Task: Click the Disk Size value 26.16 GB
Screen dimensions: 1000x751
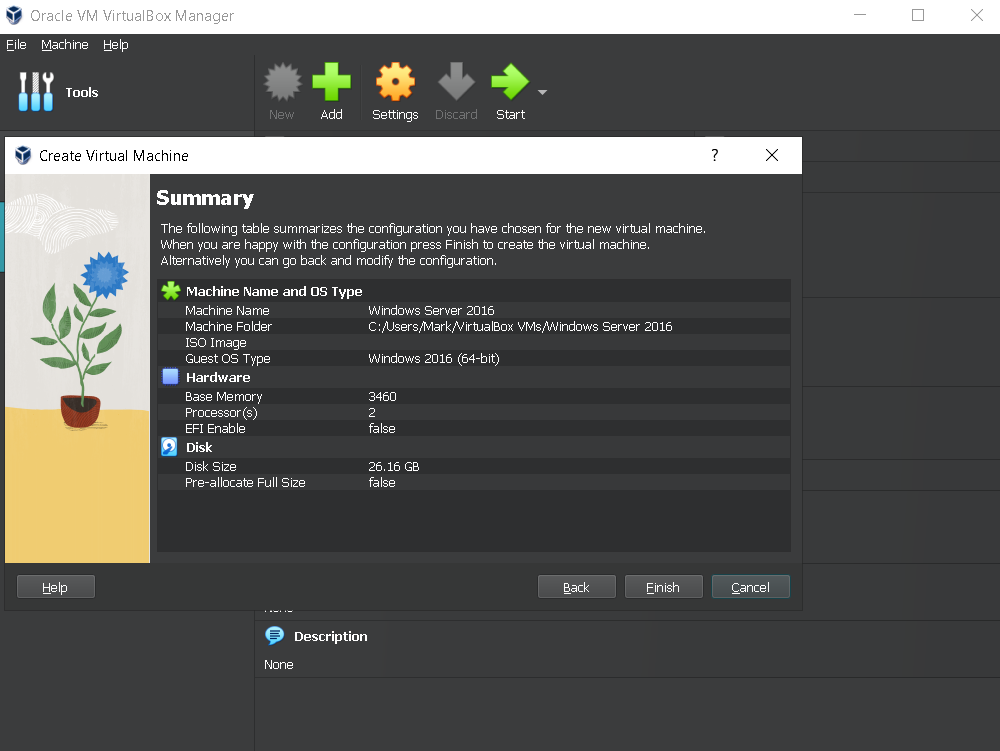Action: tap(393, 467)
